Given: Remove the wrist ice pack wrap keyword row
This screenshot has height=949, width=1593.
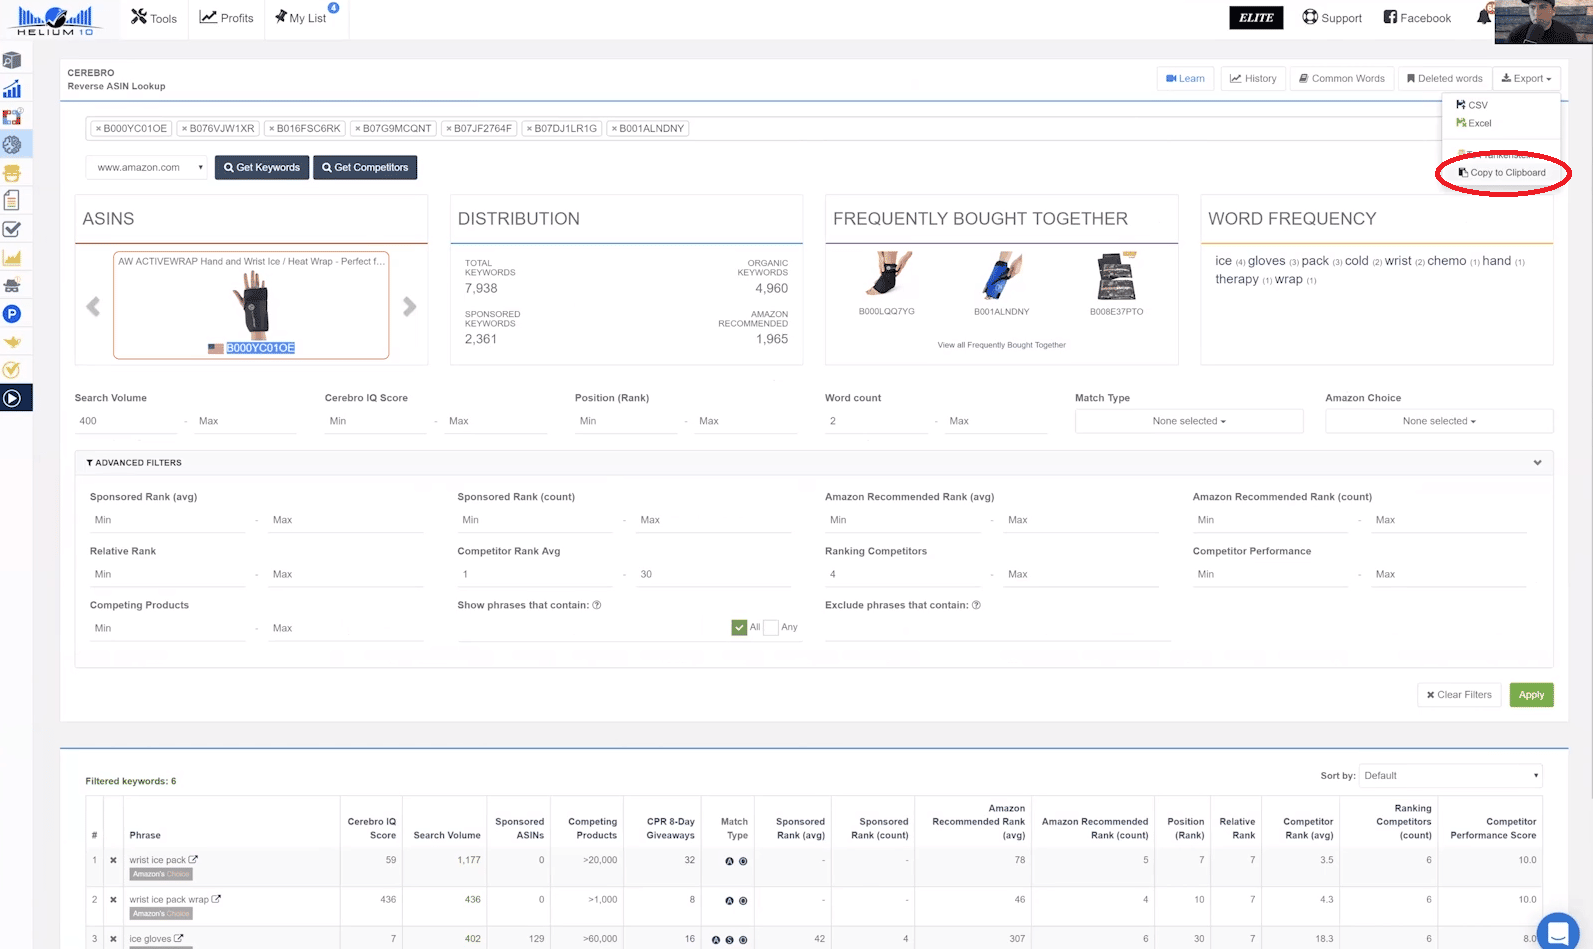Looking at the screenshot, I should click(x=113, y=900).
